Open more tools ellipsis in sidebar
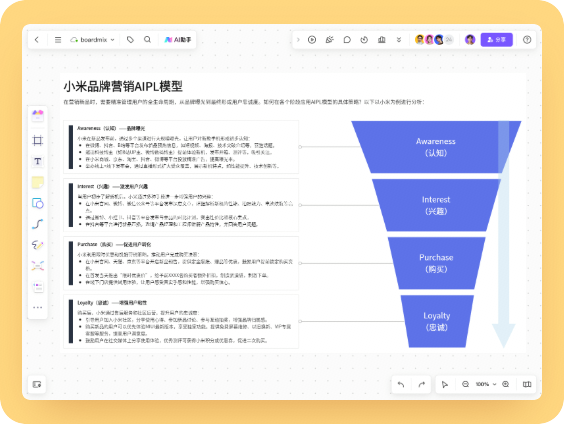 (x=38, y=307)
